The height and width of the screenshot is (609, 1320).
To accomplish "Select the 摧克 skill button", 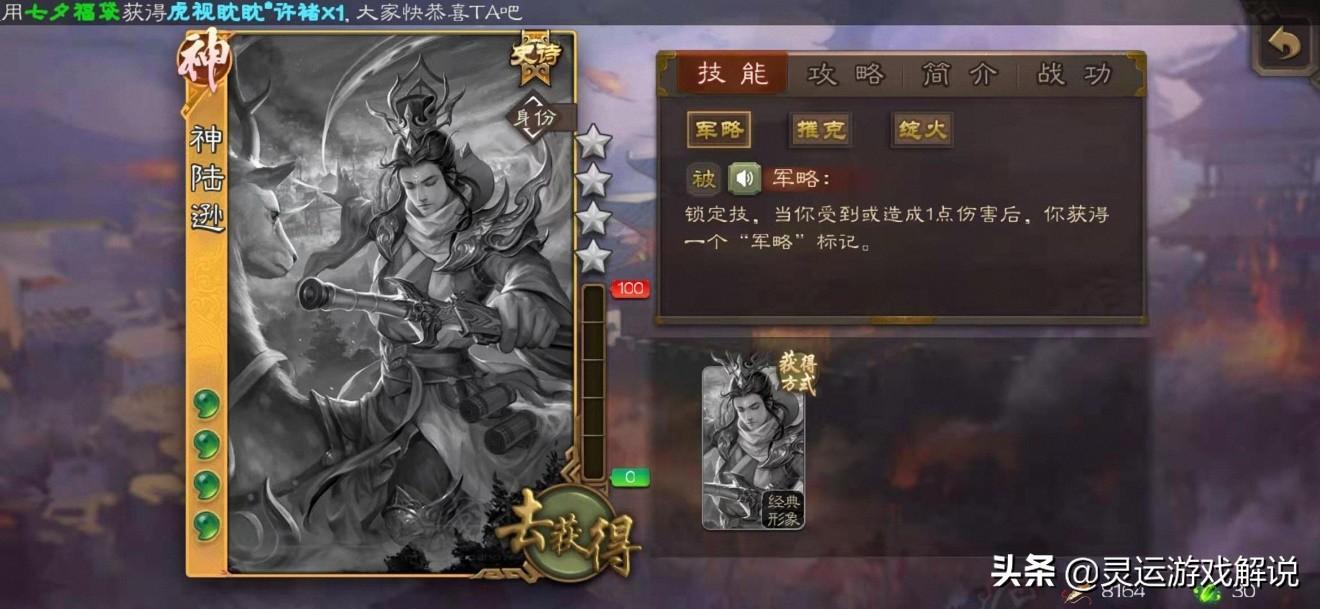I will point(820,130).
